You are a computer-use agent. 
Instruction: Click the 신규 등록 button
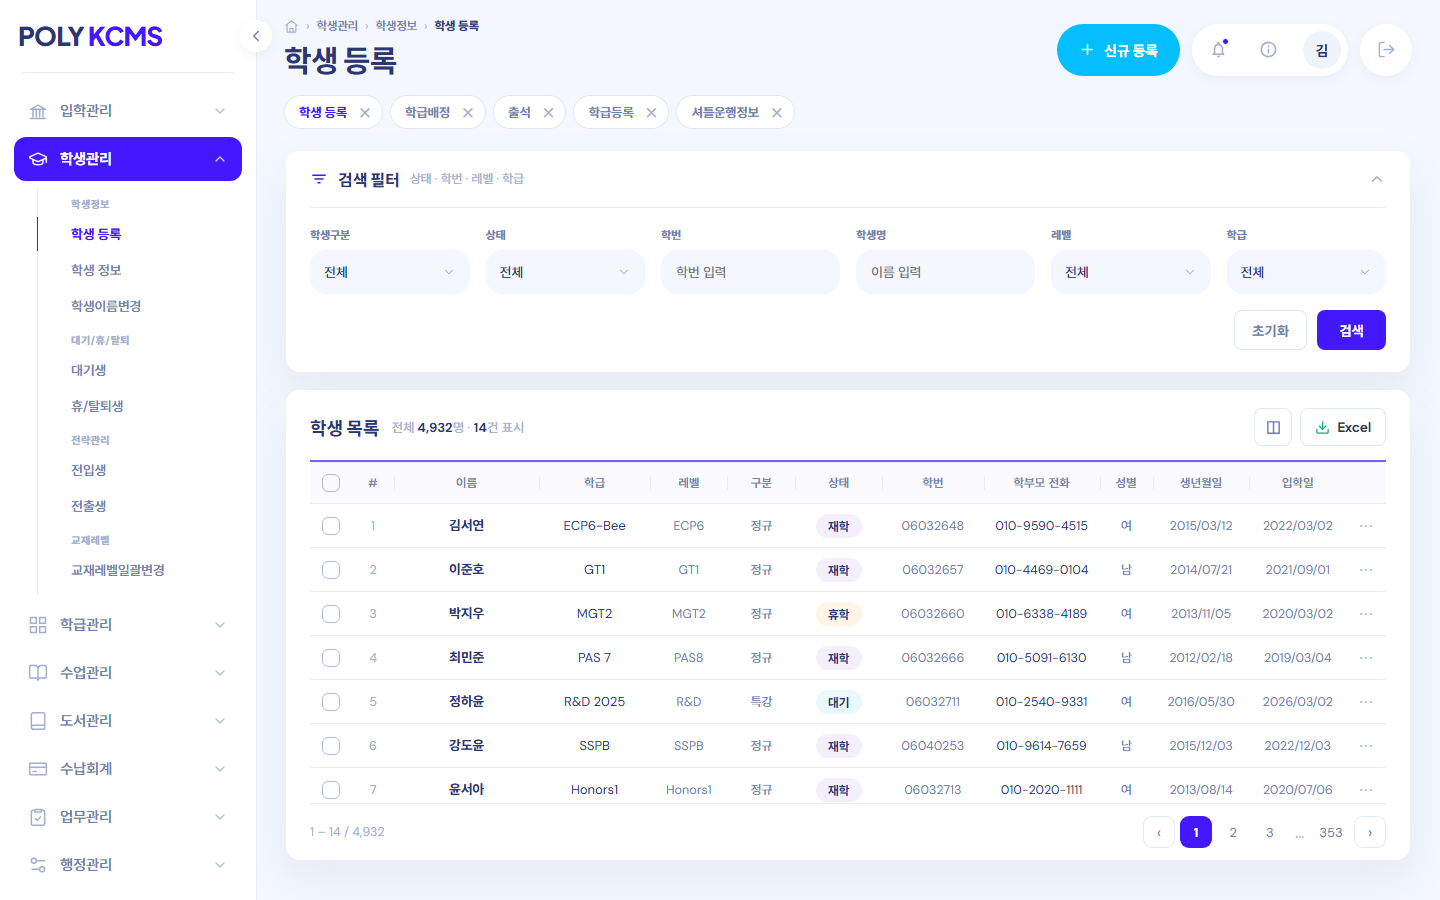click(1118, 50)
